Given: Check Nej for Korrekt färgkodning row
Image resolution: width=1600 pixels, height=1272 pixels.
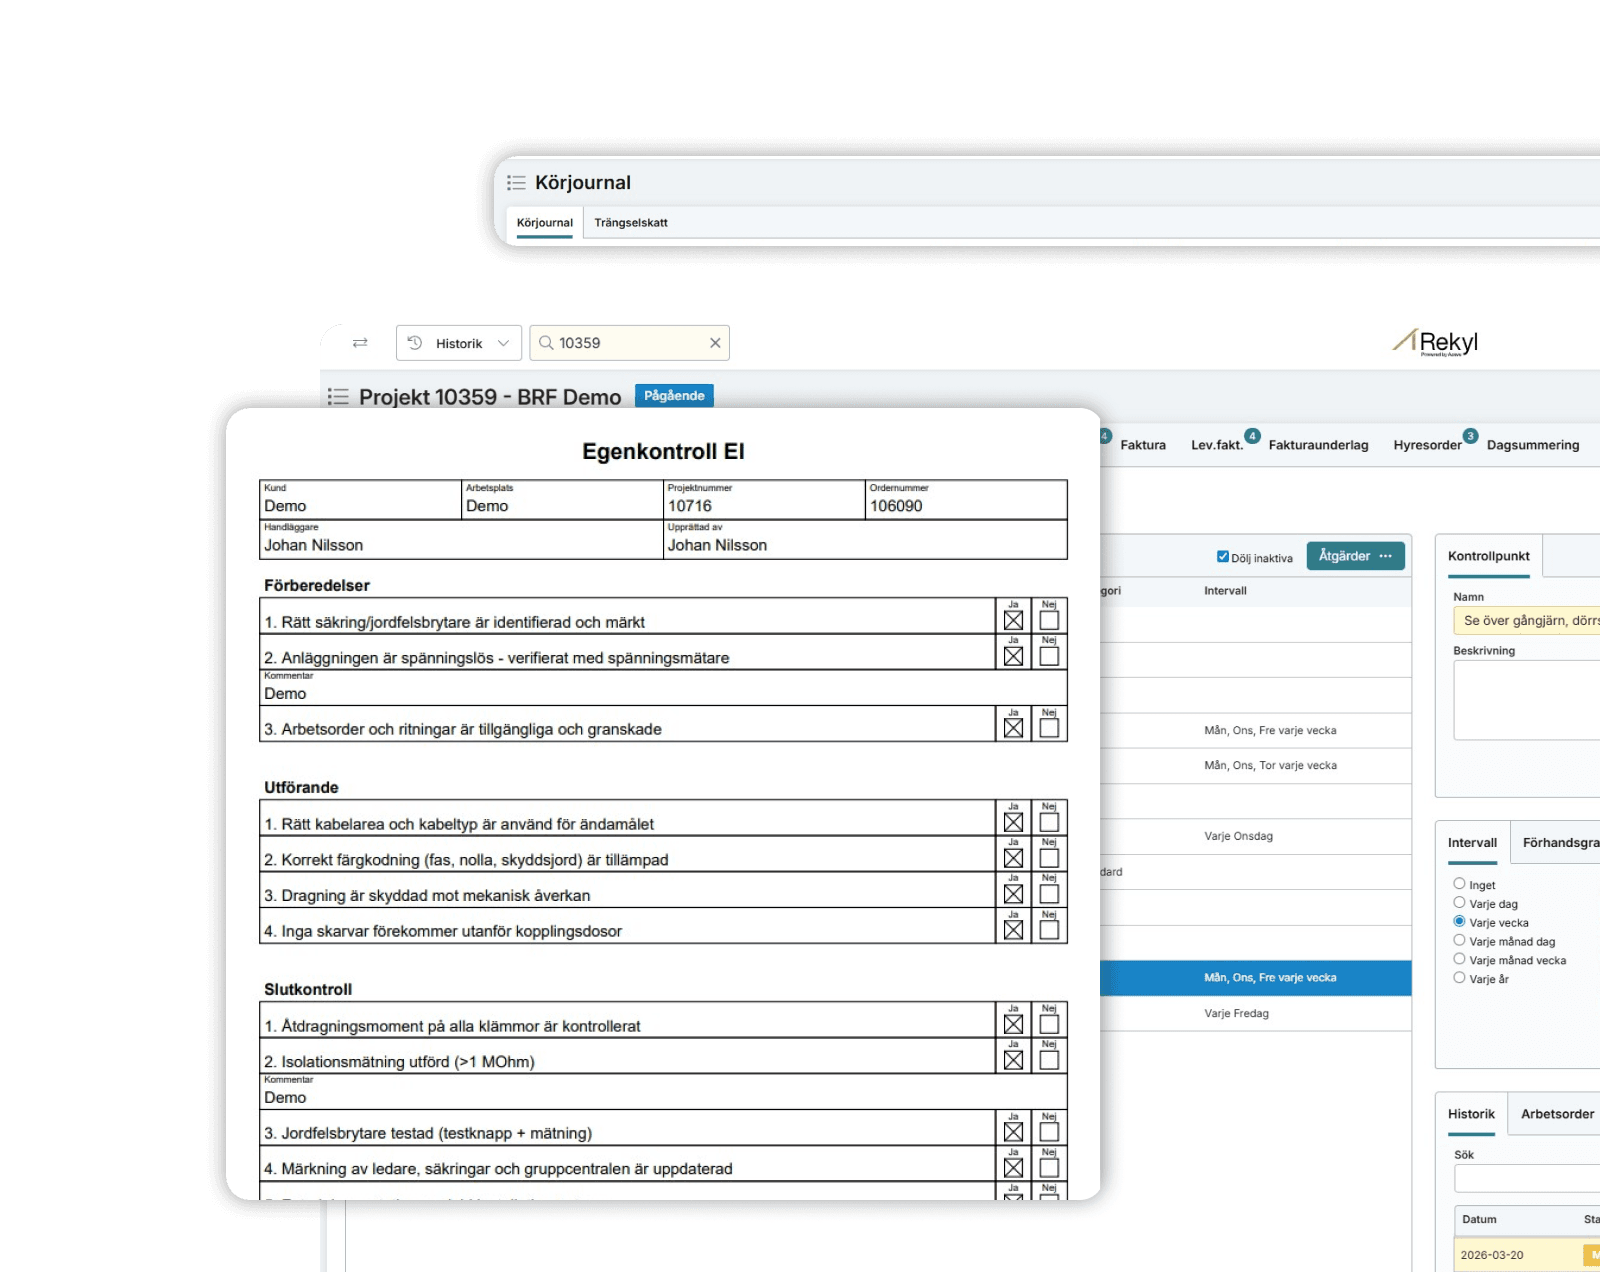Looking at the screenshot, I should (x=1049, y=858).
